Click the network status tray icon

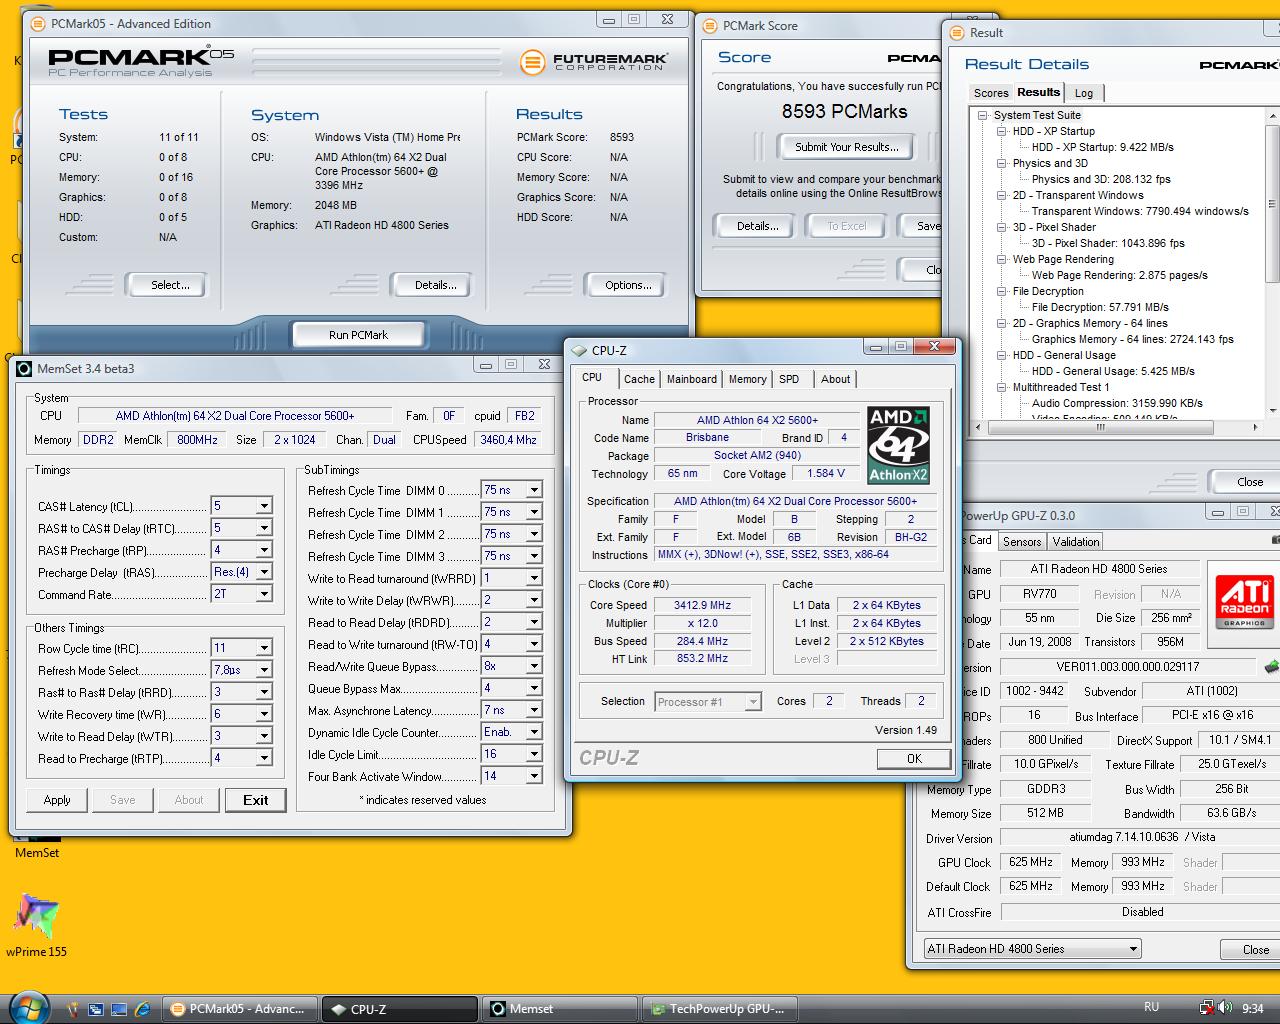(1206, 1008)
